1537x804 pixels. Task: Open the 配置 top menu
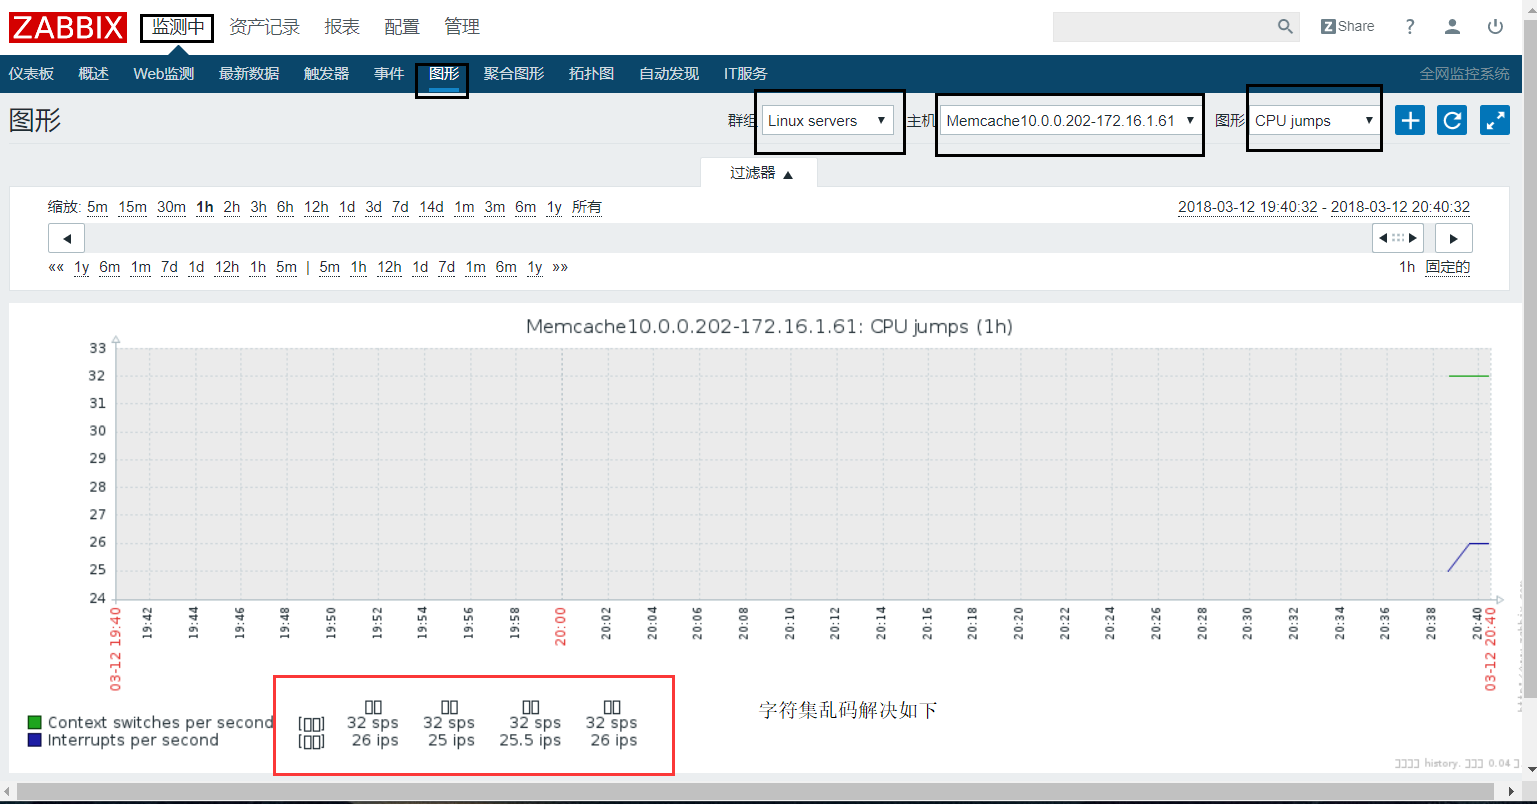(x=402, y=27)
